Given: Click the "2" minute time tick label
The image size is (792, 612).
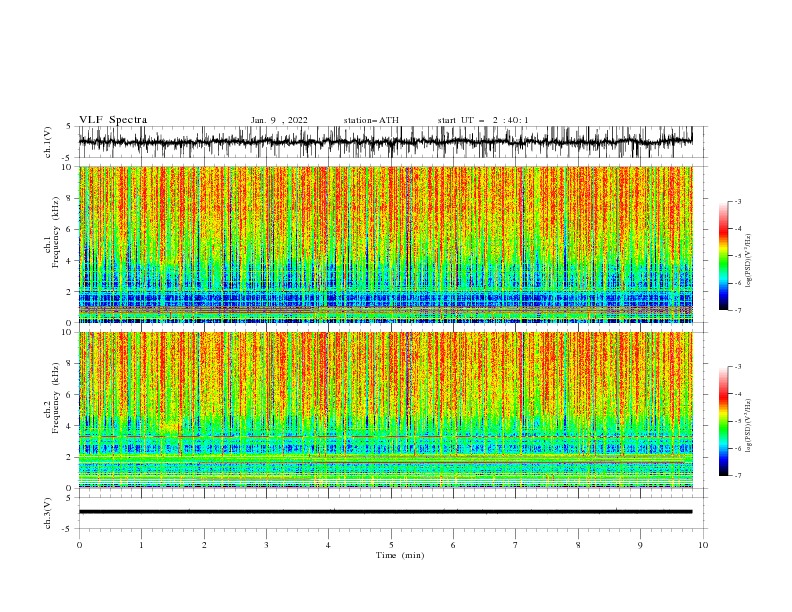Looking at the screenshot, I should (204, 545).
